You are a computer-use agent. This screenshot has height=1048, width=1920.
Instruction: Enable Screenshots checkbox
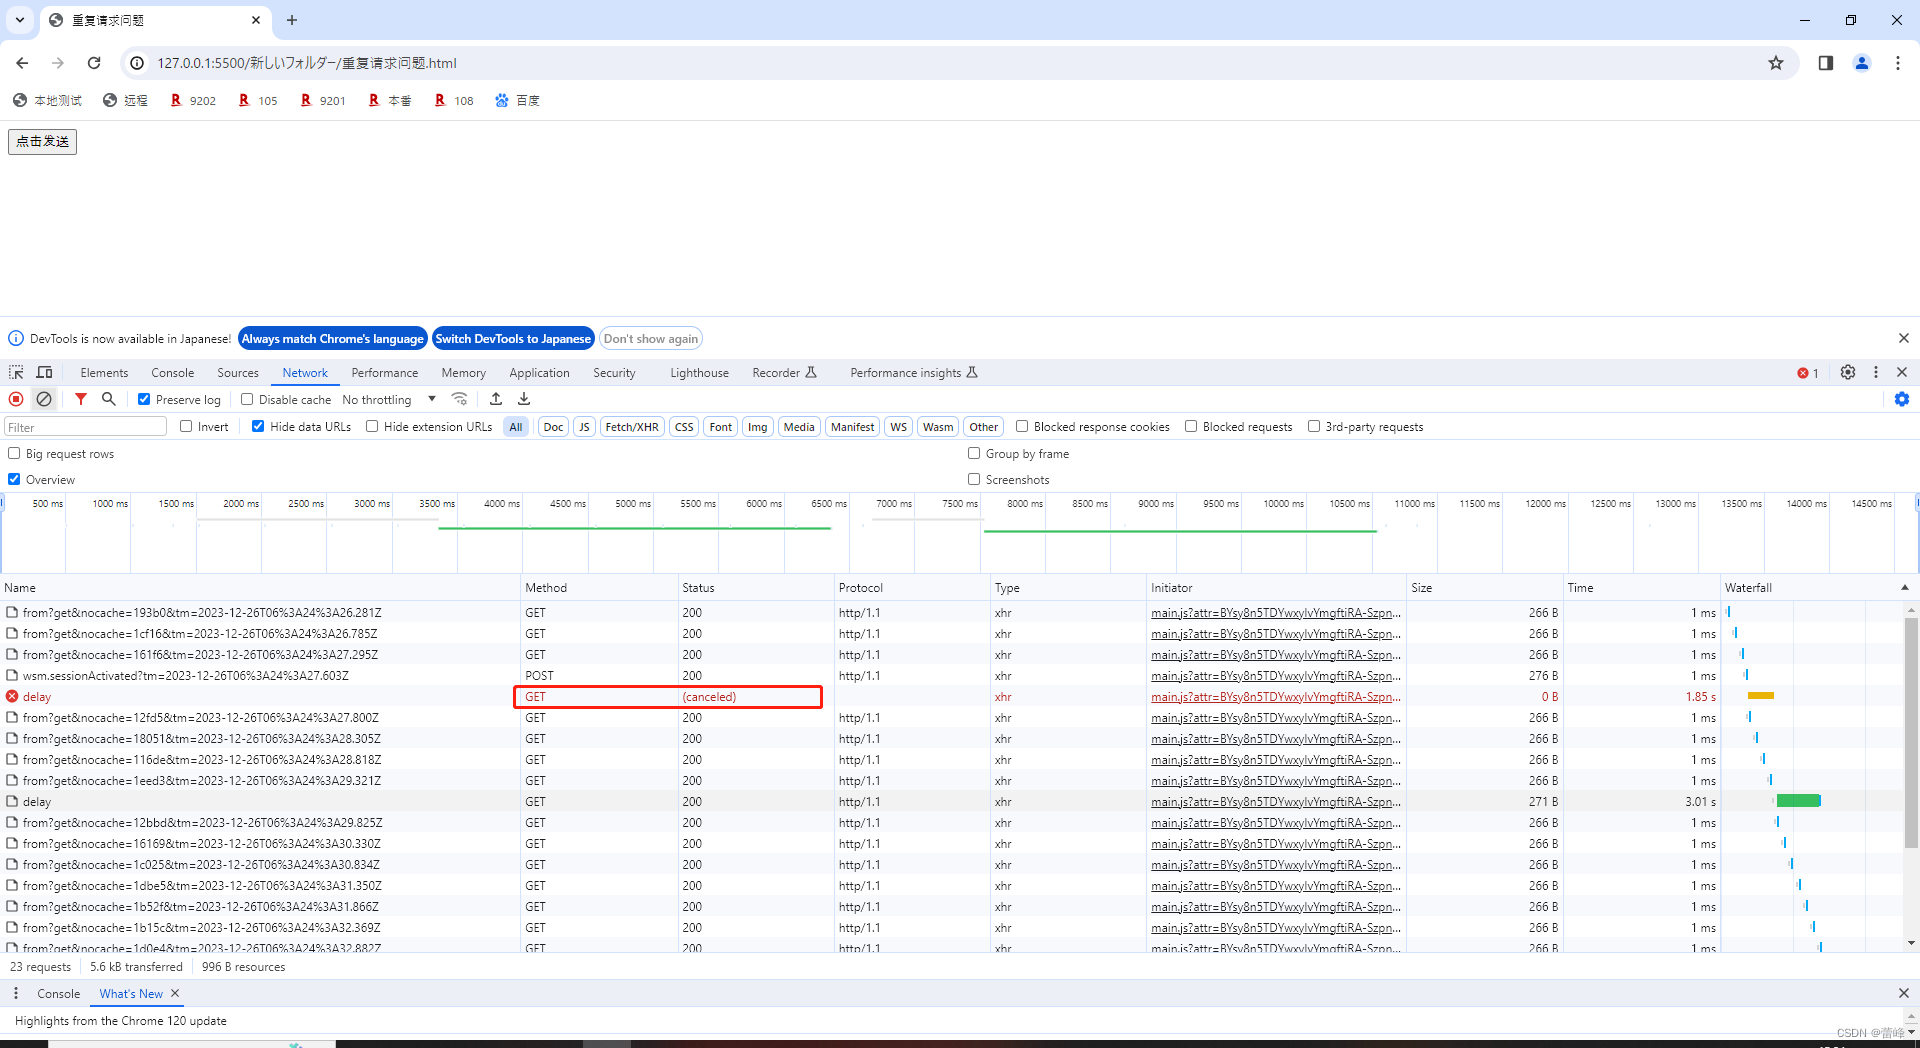[x=974, y=479]
